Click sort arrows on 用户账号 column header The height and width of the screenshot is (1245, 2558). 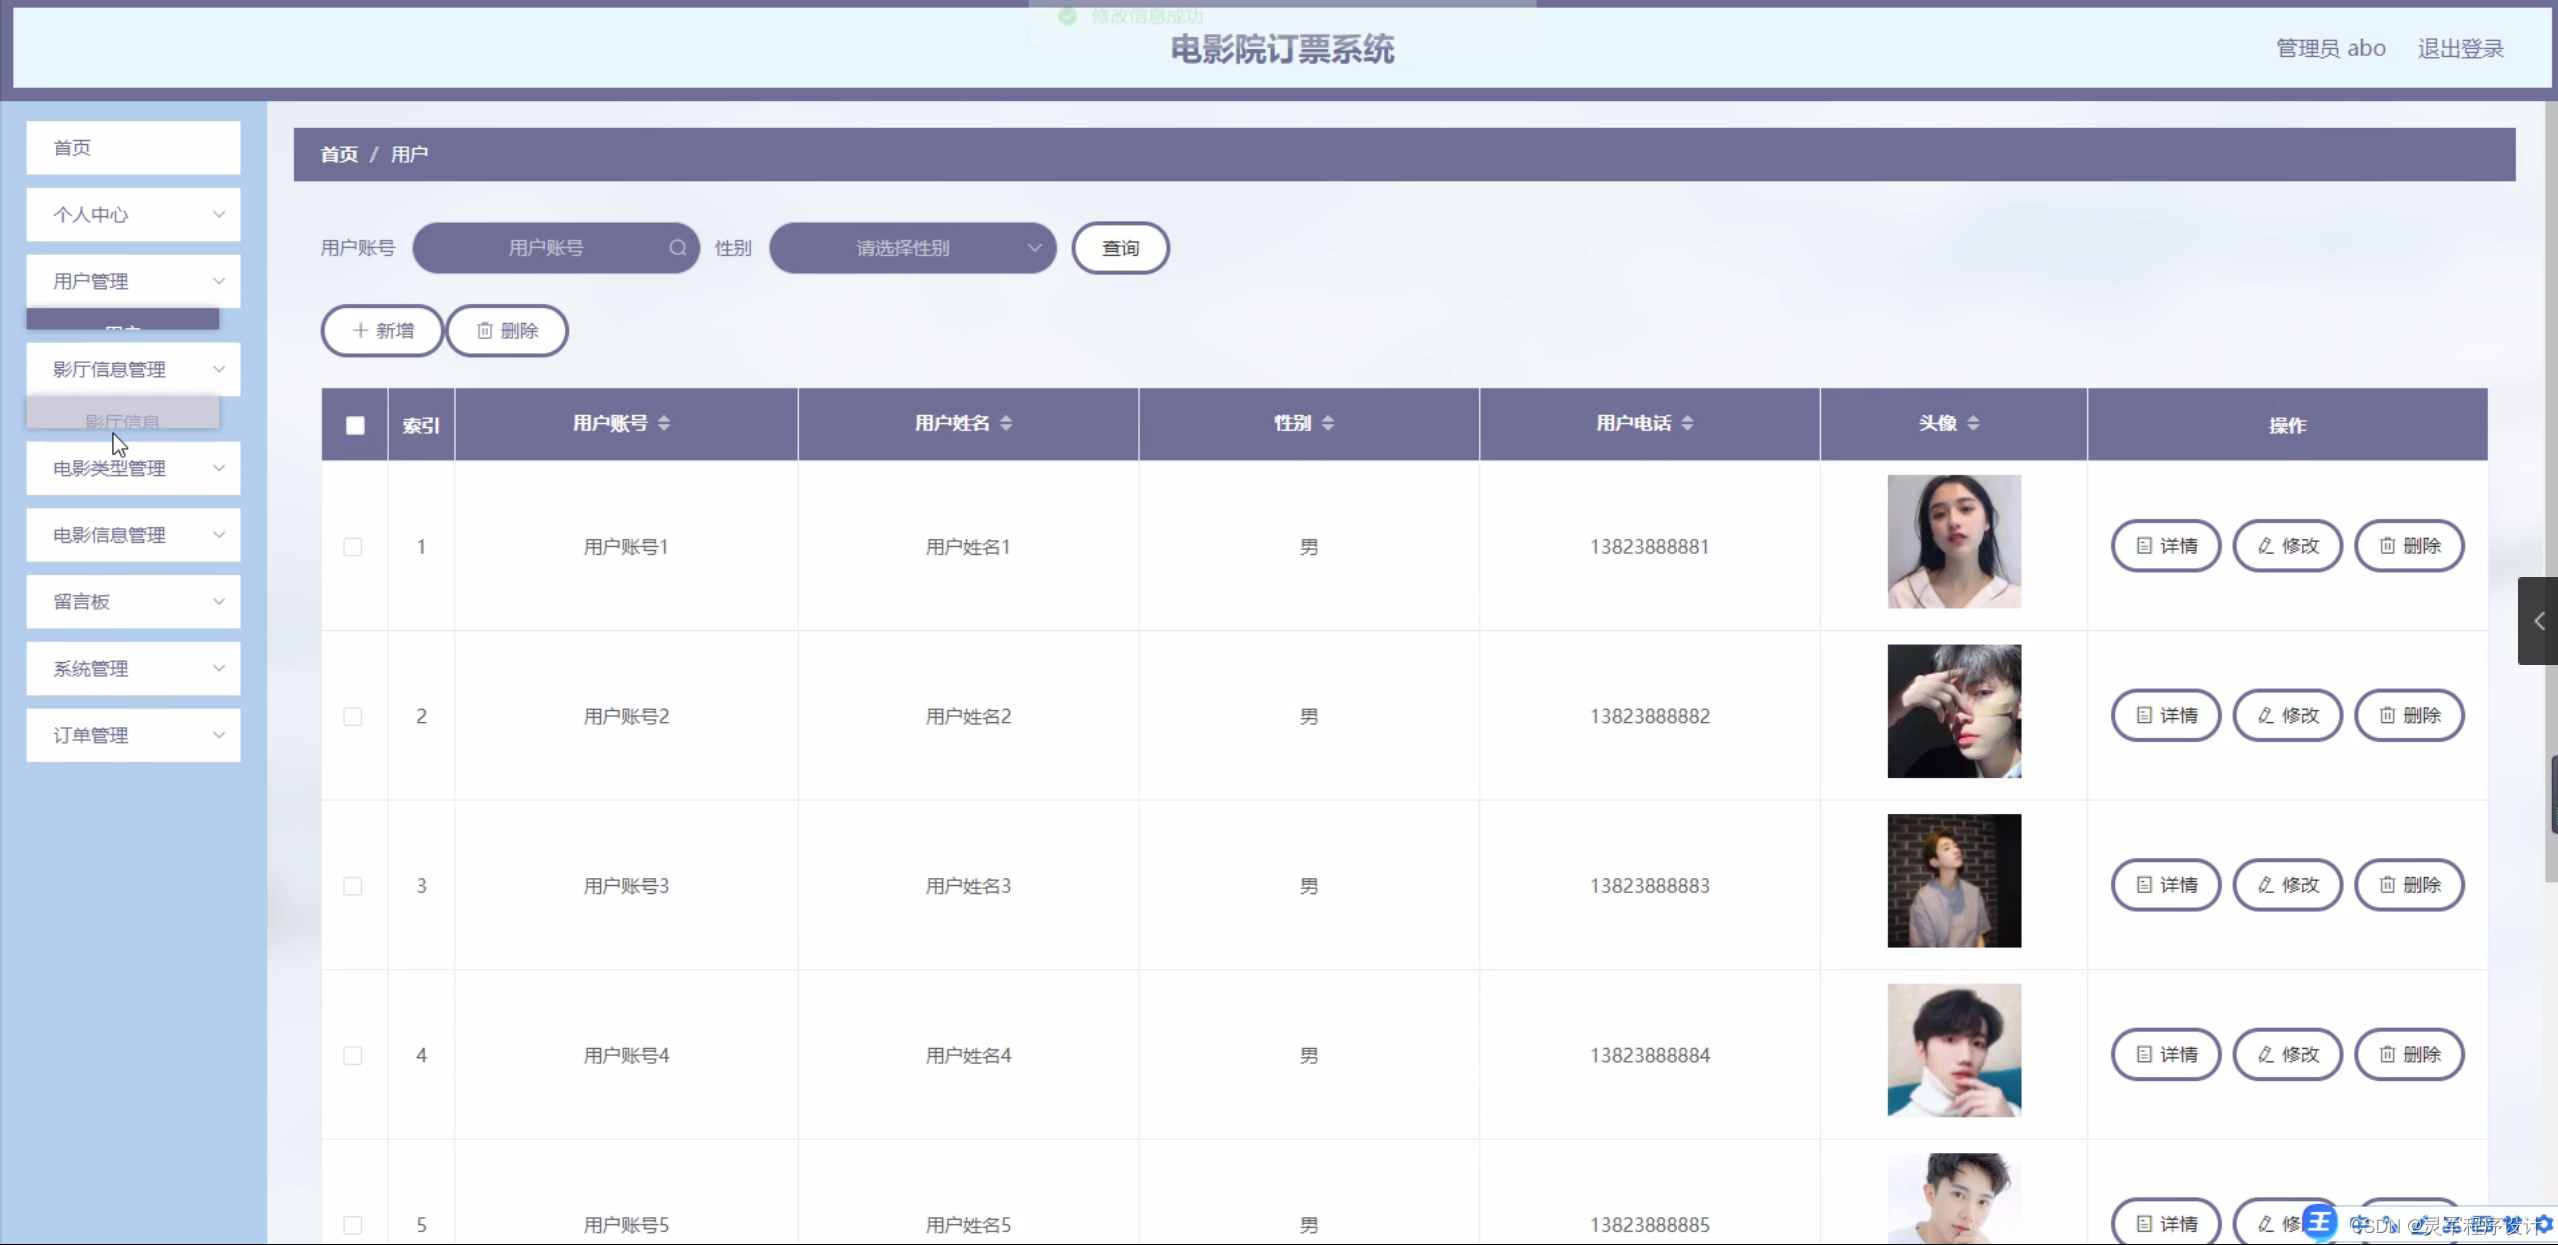[664, 423]
